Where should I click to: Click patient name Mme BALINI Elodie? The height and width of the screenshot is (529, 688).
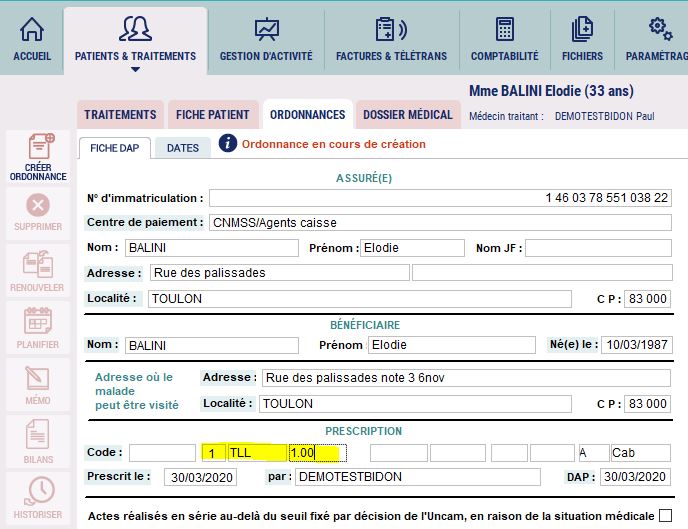point(552,91)
